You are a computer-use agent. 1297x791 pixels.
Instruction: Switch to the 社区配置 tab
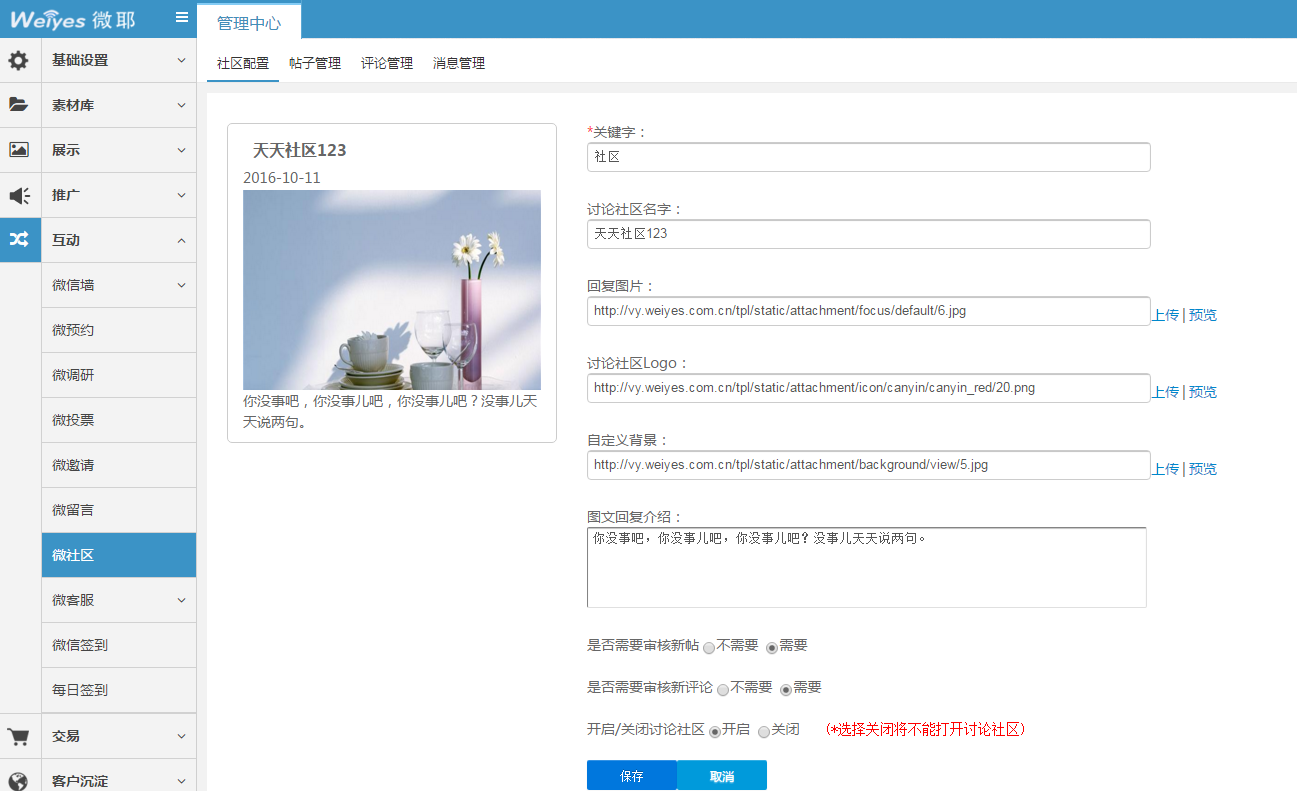point(243,63)
